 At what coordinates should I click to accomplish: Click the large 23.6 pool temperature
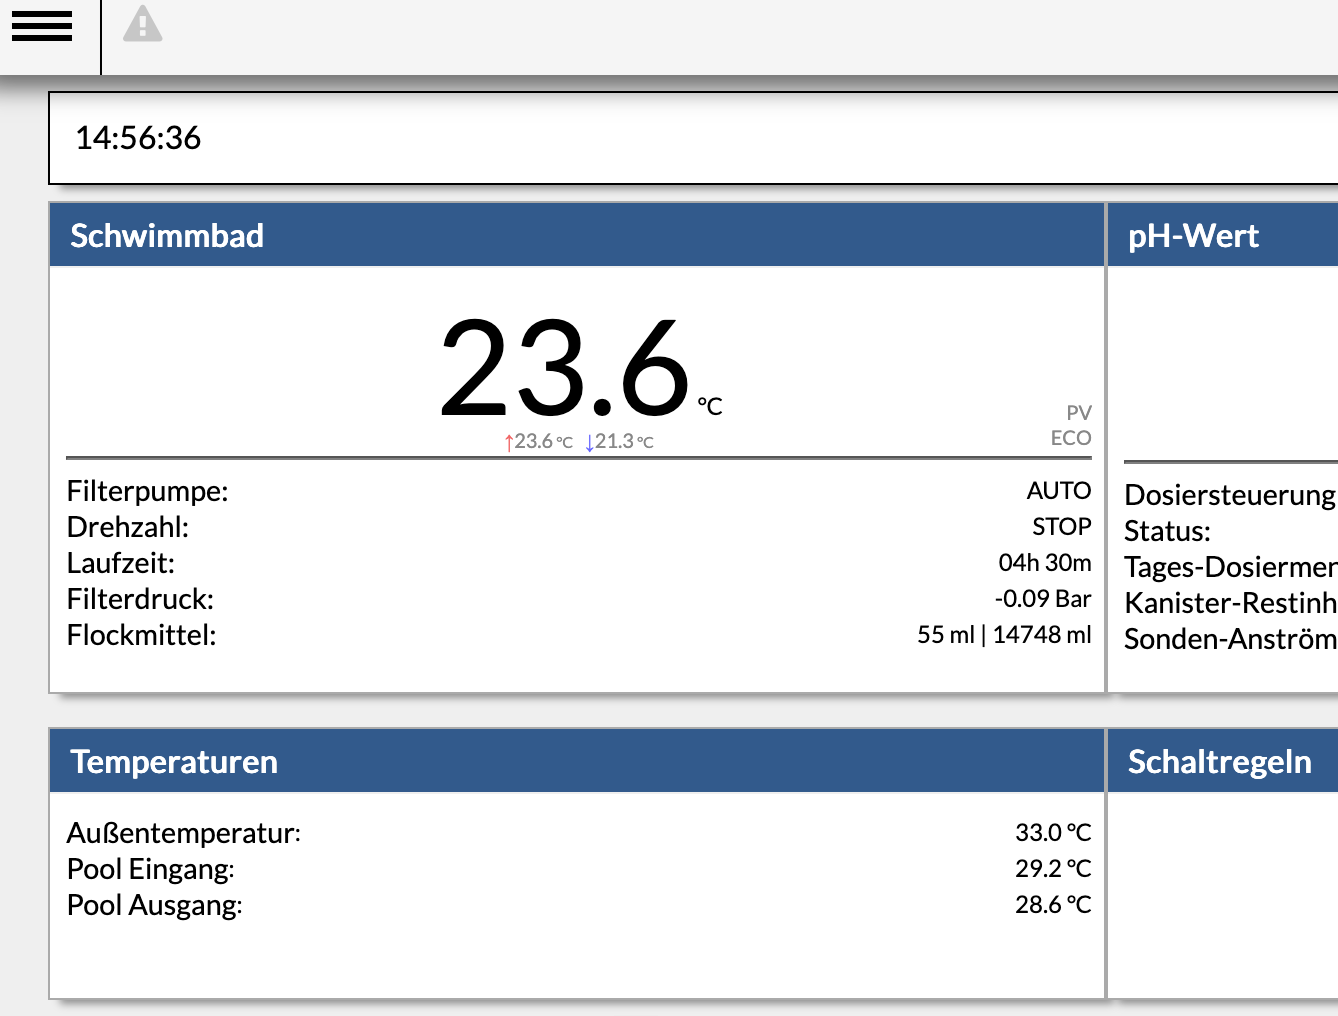point(565,368)
